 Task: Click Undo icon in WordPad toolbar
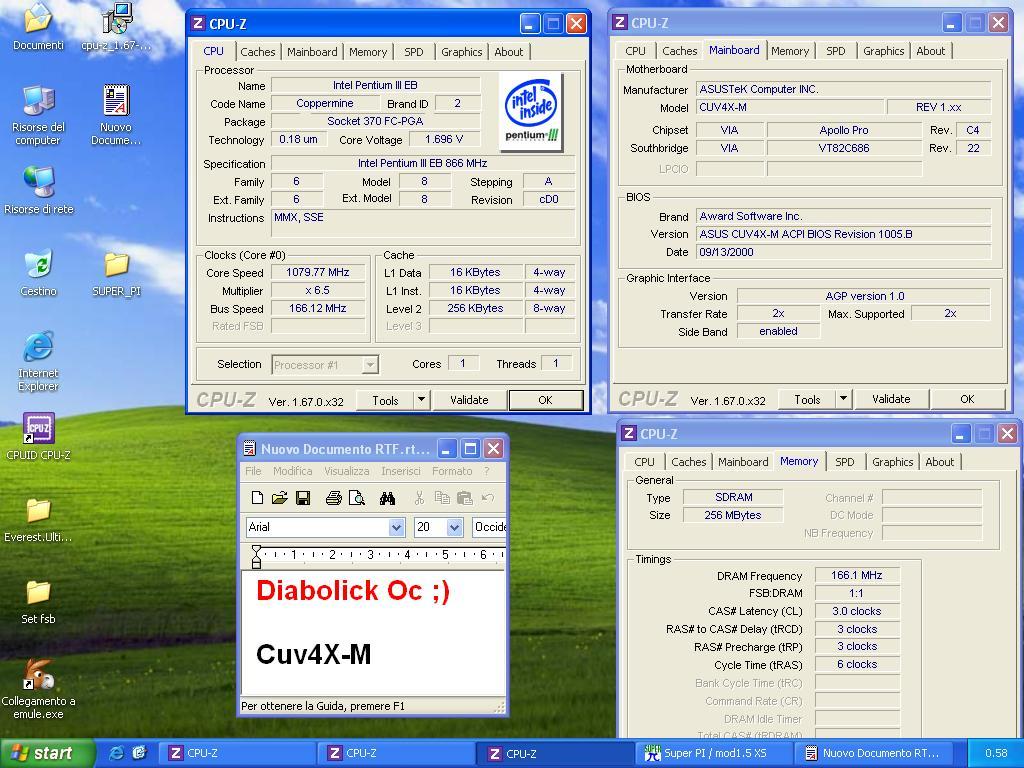pyautogui.click(x=487, y=498)
